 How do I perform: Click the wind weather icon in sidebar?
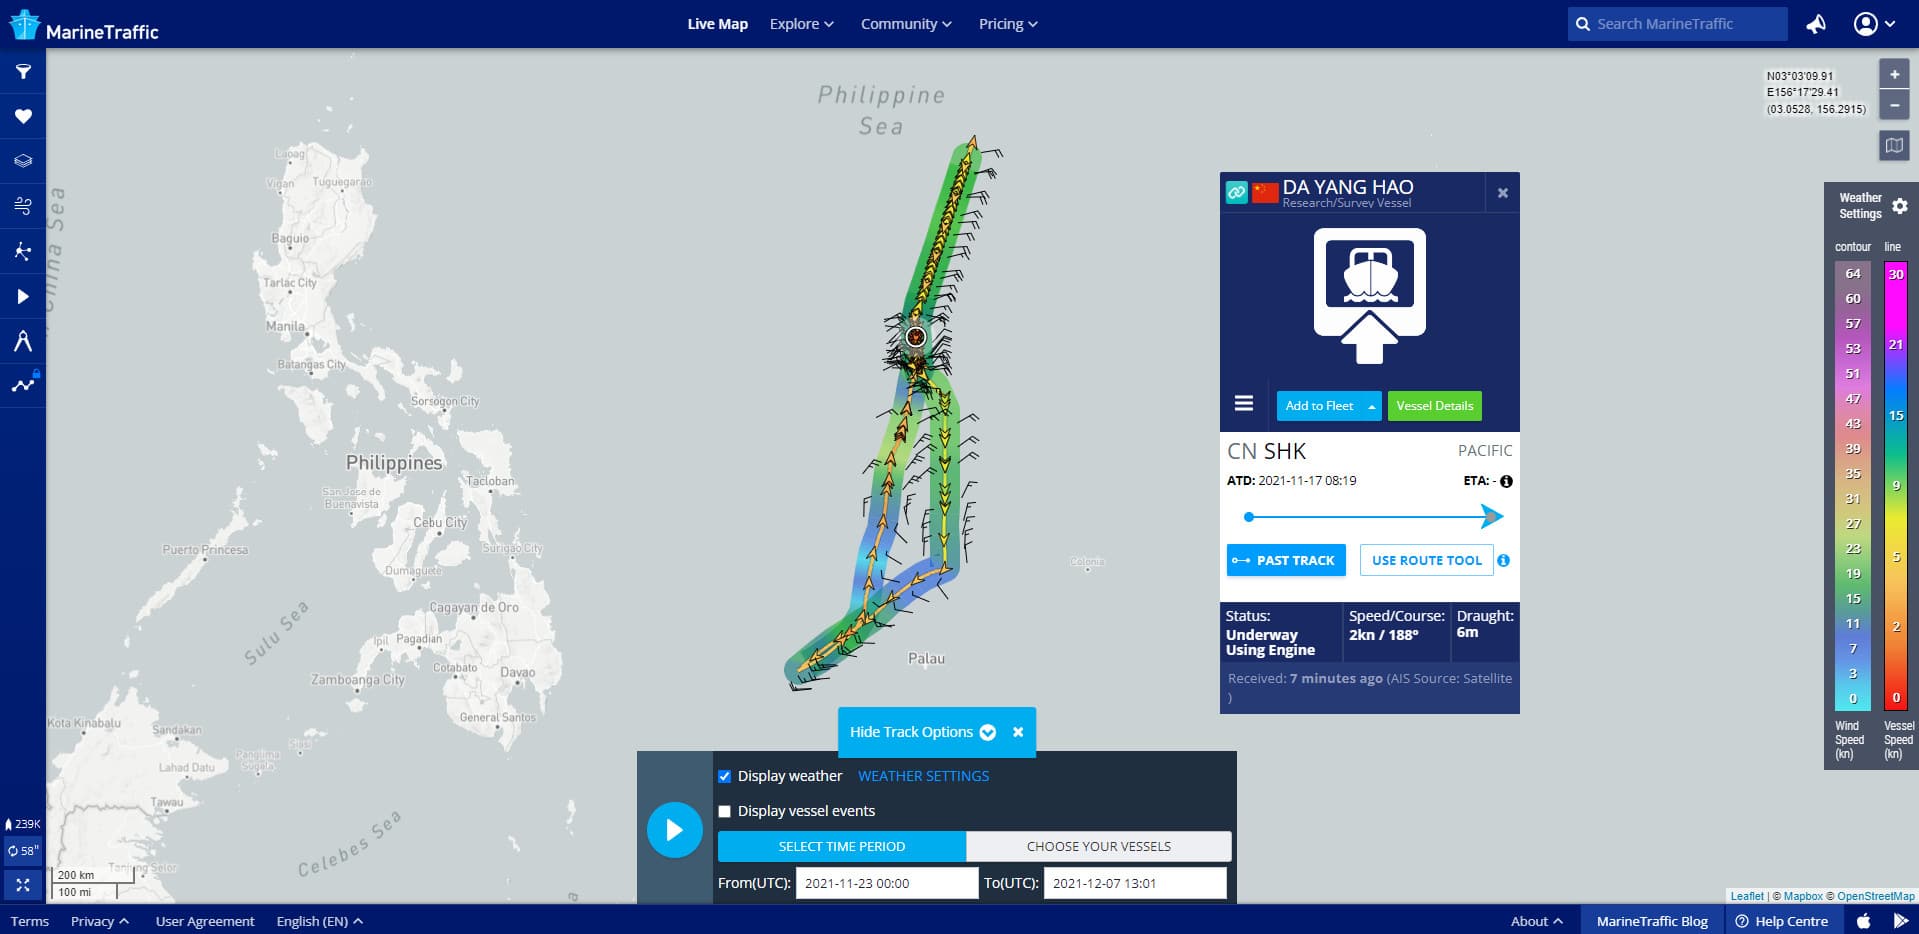[23, 206]
